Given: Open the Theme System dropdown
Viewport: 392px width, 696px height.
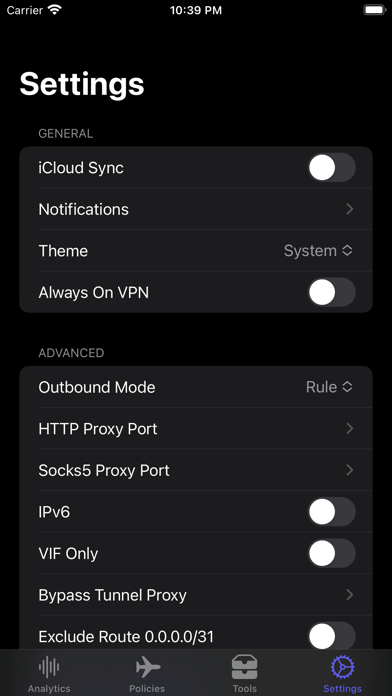Looking at the screenshot, I should (318, 251).
